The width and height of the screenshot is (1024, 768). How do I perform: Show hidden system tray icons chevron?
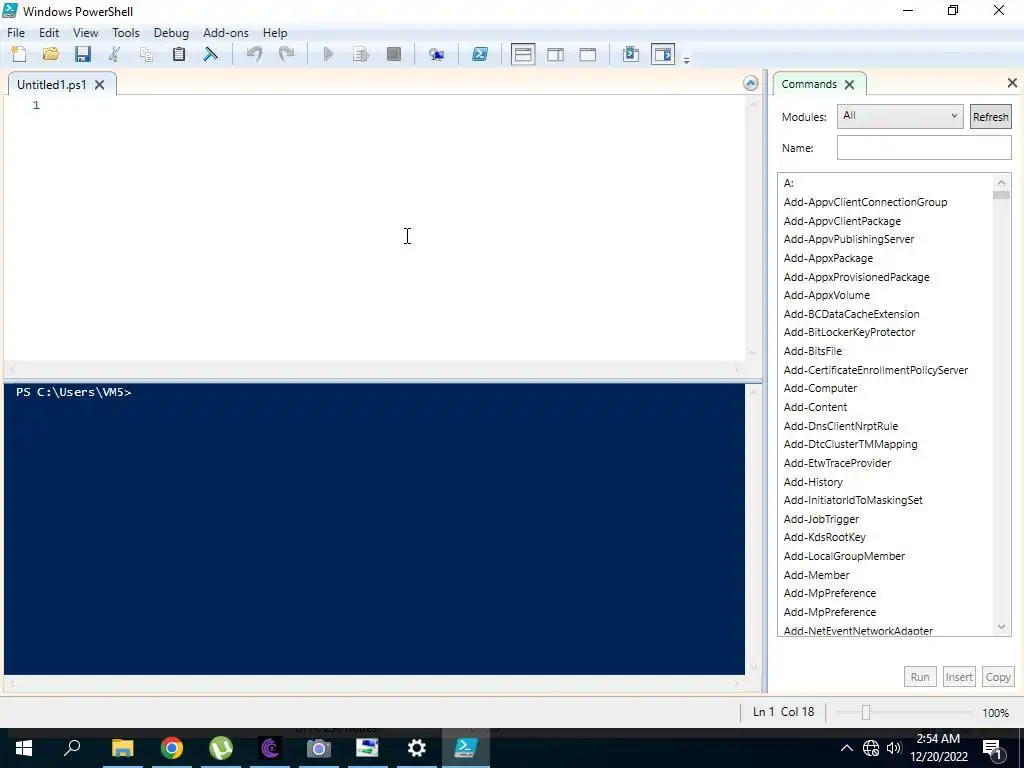coord(846,748)
